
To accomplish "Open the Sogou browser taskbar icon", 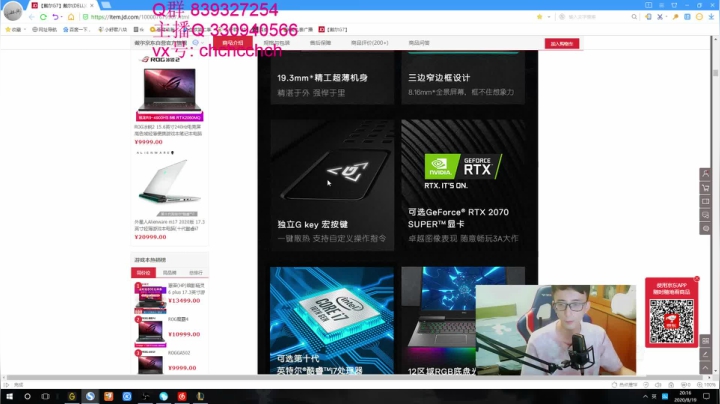I will tap(90, 396).
